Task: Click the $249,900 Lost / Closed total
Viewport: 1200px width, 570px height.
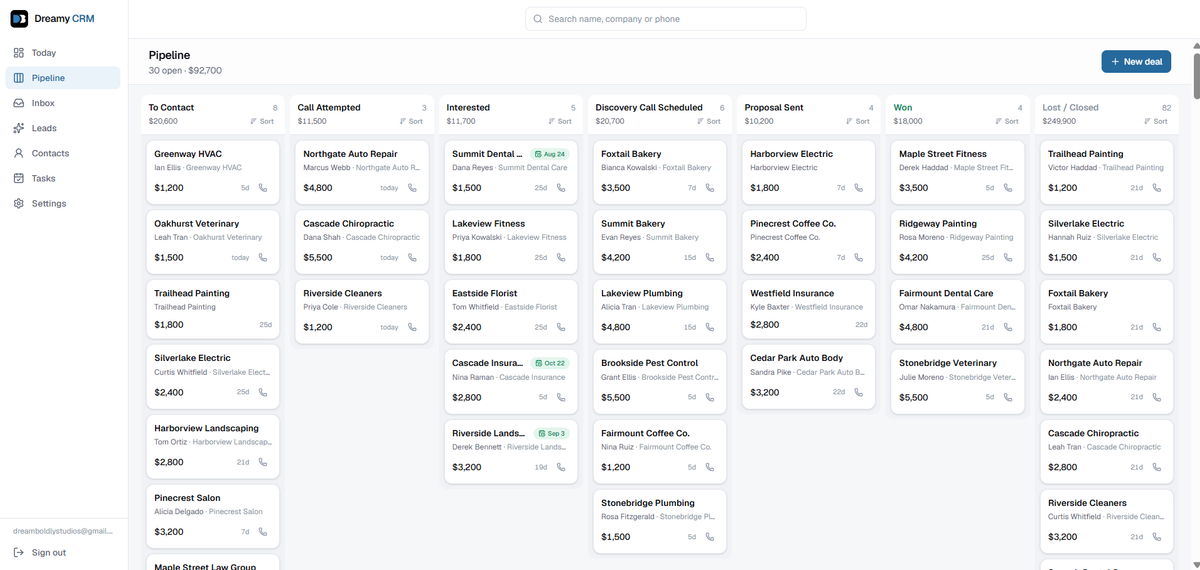Action: tap(1059, 121)
